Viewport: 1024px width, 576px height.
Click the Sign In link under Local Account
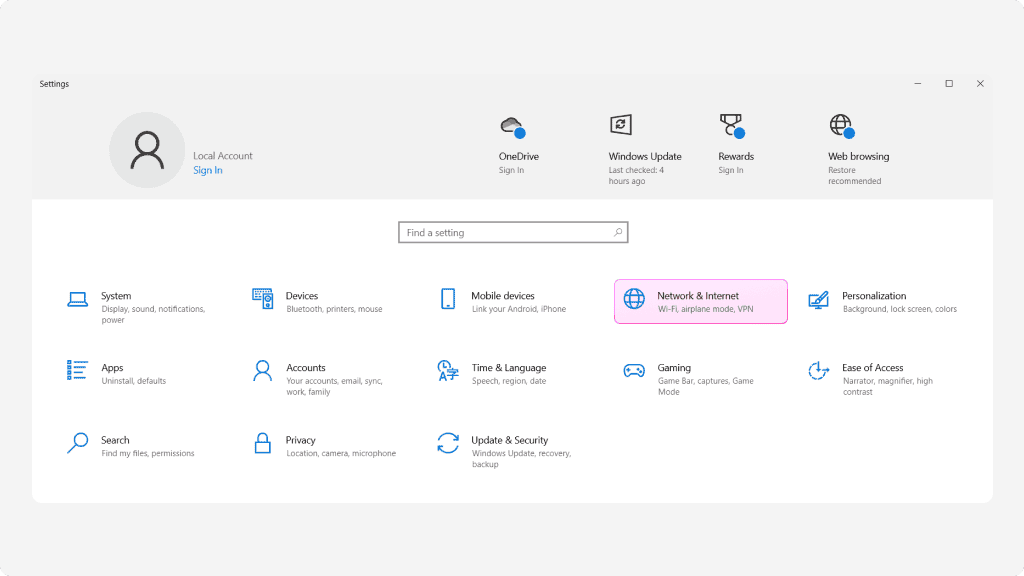(208, 171)
